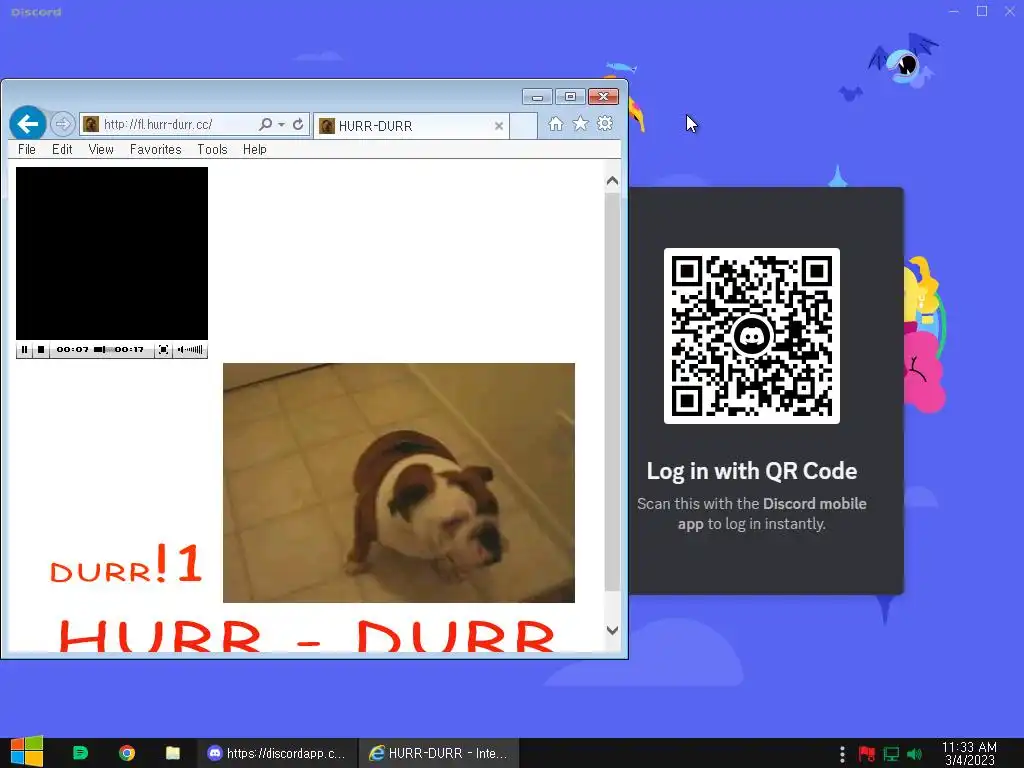Image resolution: width=1024 pixels, height=768 pixels.
Task: Click "Log in with QR Code" heading in Discord
Action: tap(752, 471)
